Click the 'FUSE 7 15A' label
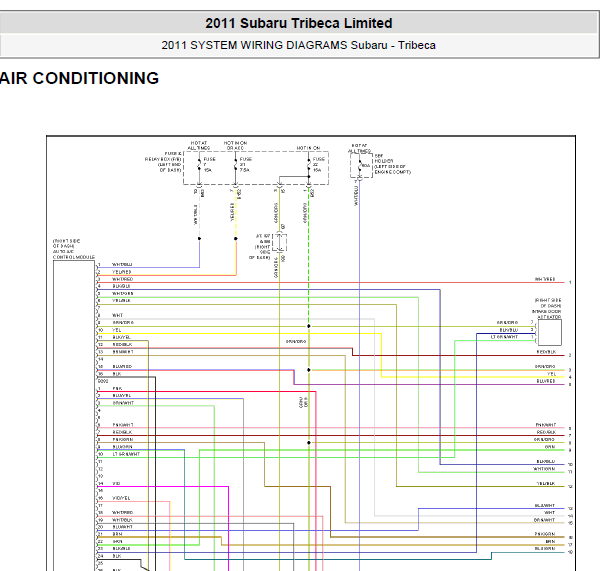 209,165
